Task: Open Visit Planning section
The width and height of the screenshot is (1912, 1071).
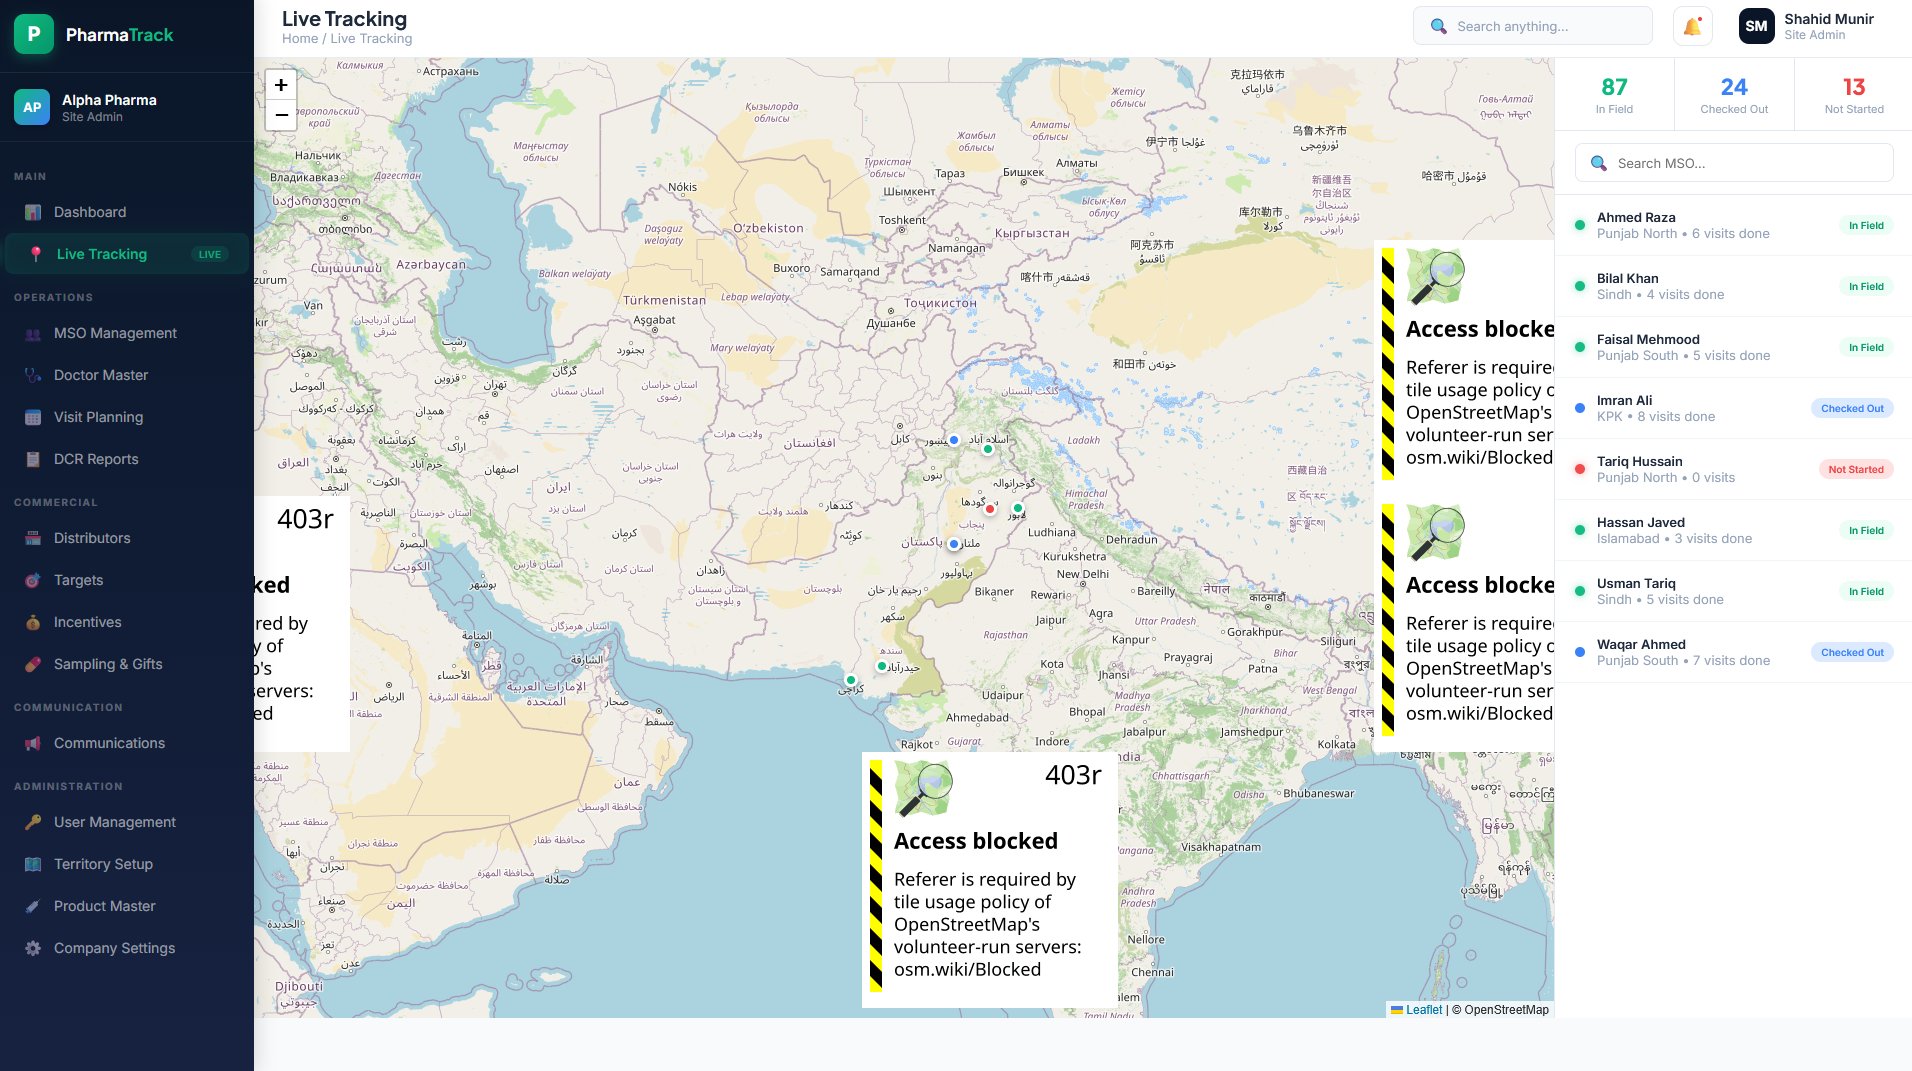Action: pyautogui.click(x=127, y=417)
